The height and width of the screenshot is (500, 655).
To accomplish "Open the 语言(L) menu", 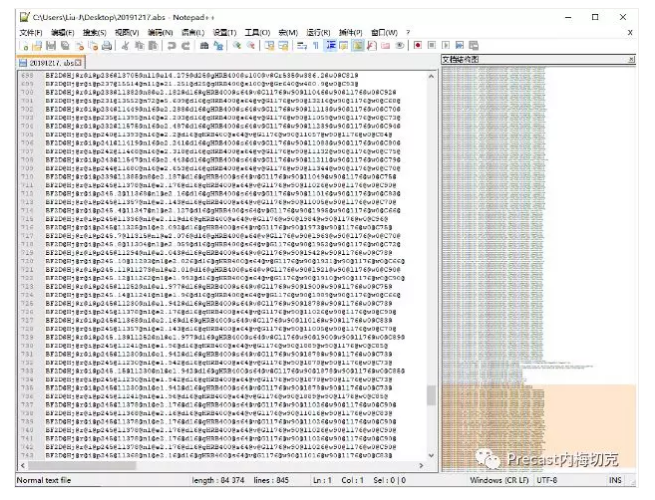I will pyautogui.click(x=193, y=33).
